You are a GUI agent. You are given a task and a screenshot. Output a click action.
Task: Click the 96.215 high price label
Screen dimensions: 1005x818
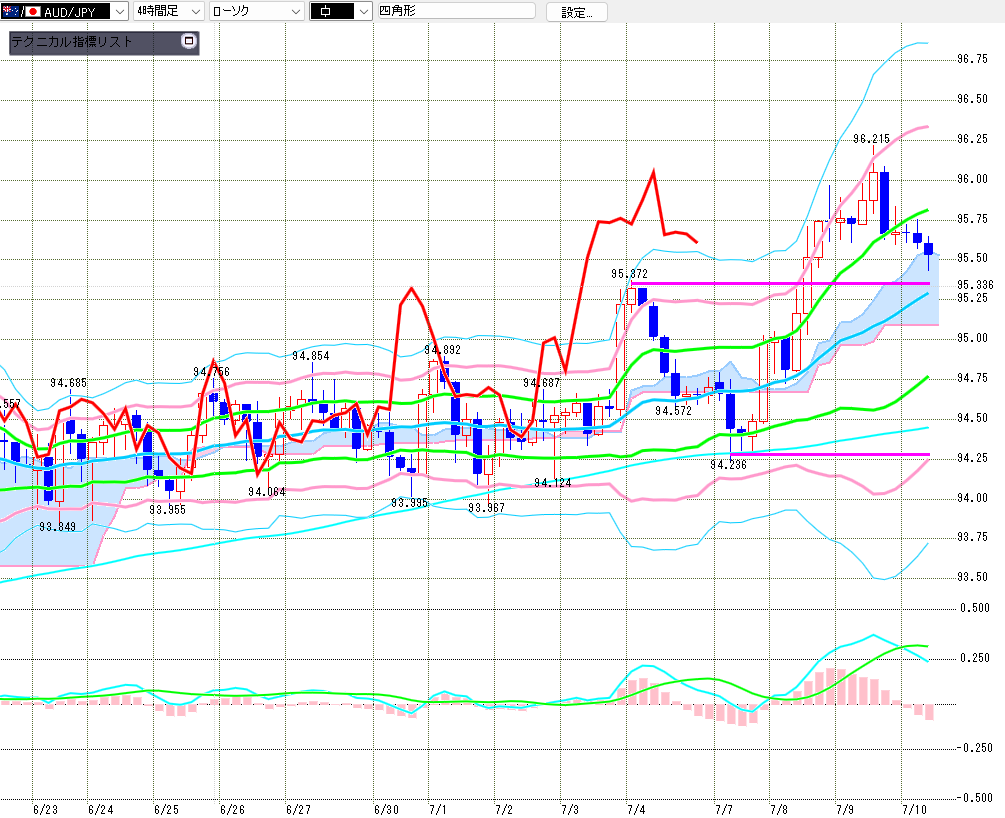(x=871, y=138)
